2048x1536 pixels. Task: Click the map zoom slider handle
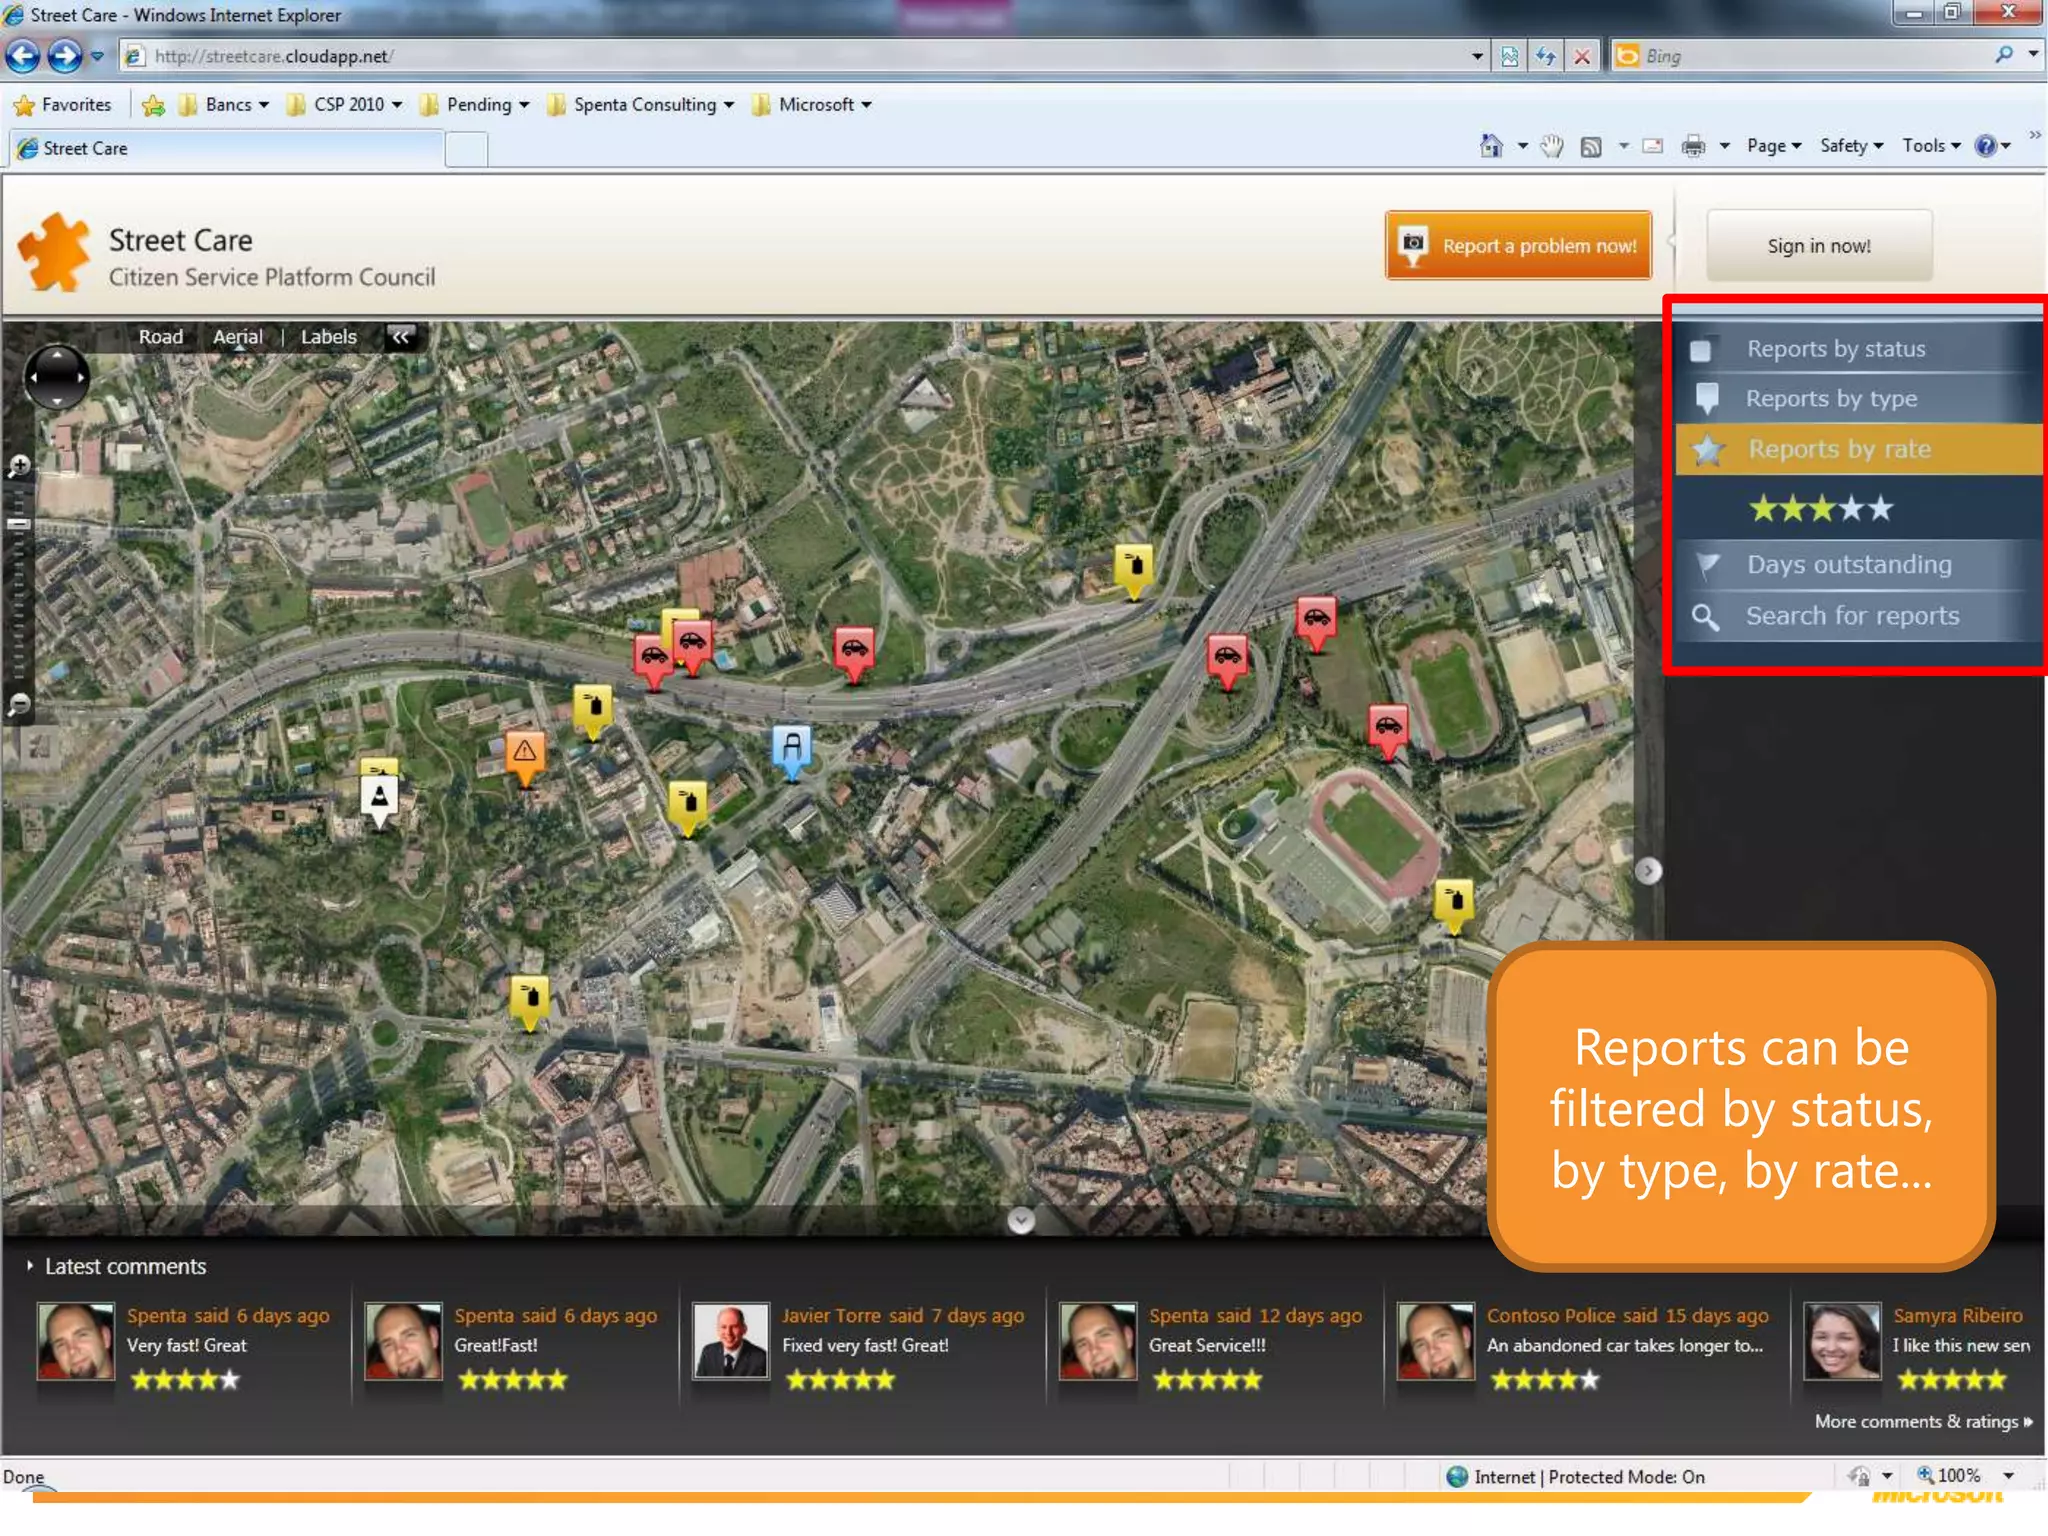click(18, 523)
